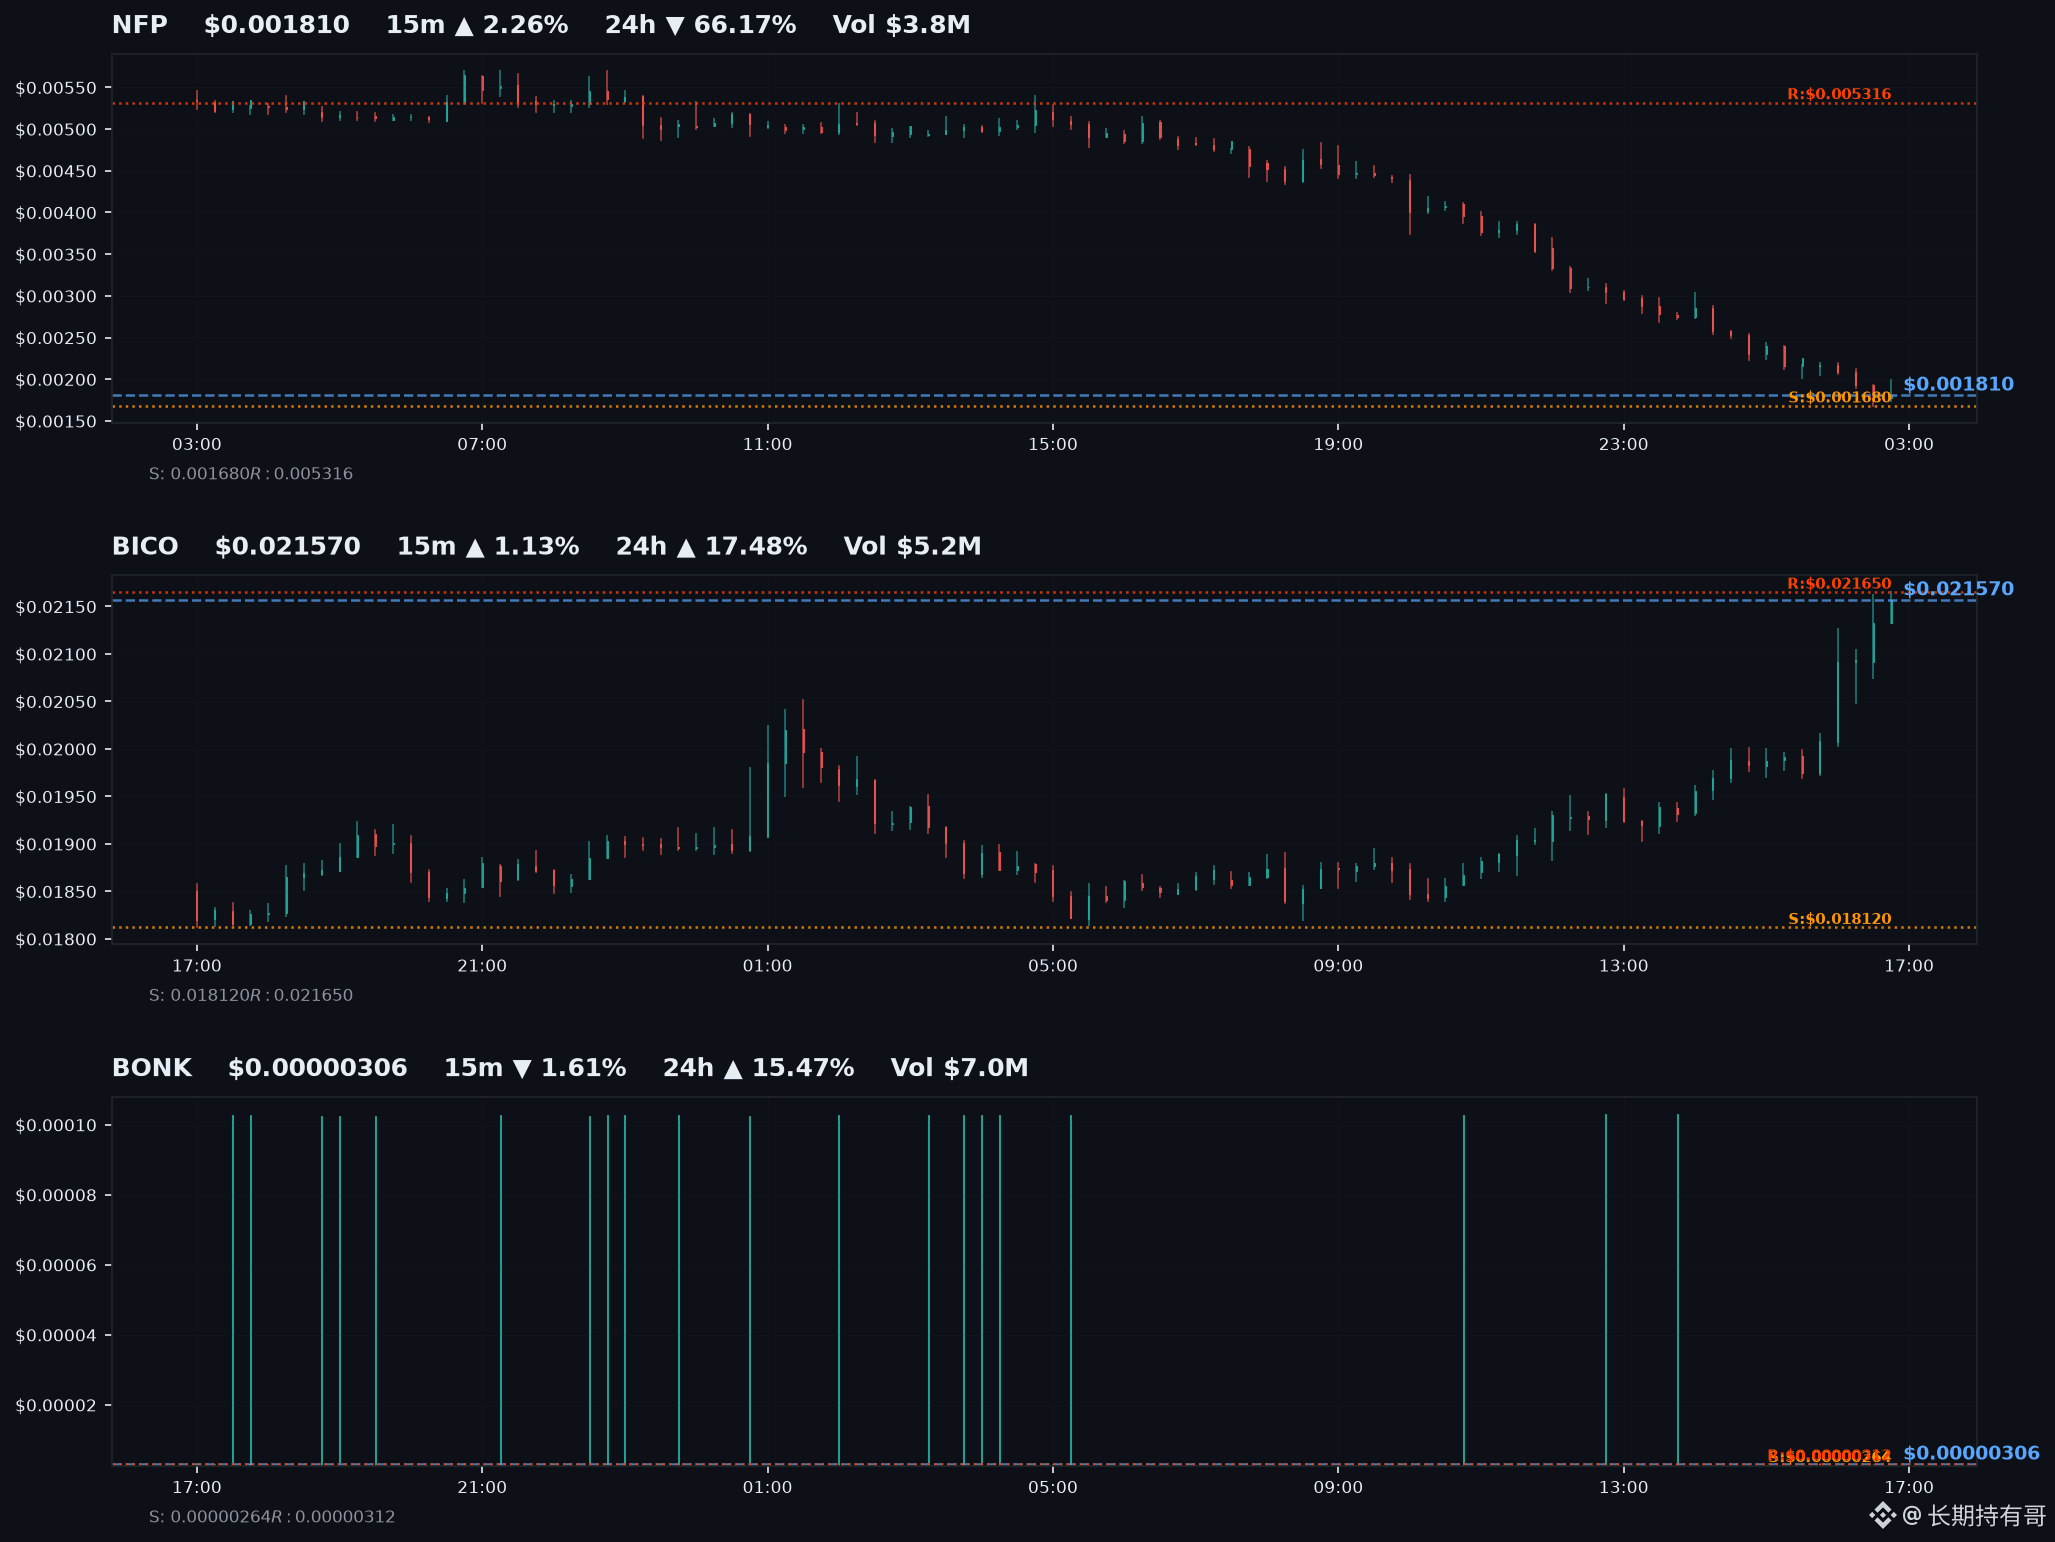Select the $0.02150 axis label
This screenshot has width=2055, height=1542.
[56, 607]
